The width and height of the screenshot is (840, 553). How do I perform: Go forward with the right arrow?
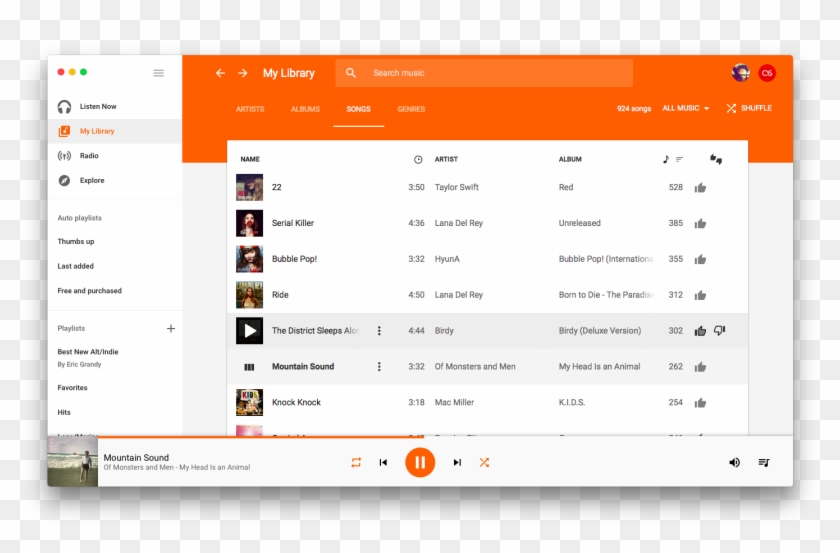243,73
